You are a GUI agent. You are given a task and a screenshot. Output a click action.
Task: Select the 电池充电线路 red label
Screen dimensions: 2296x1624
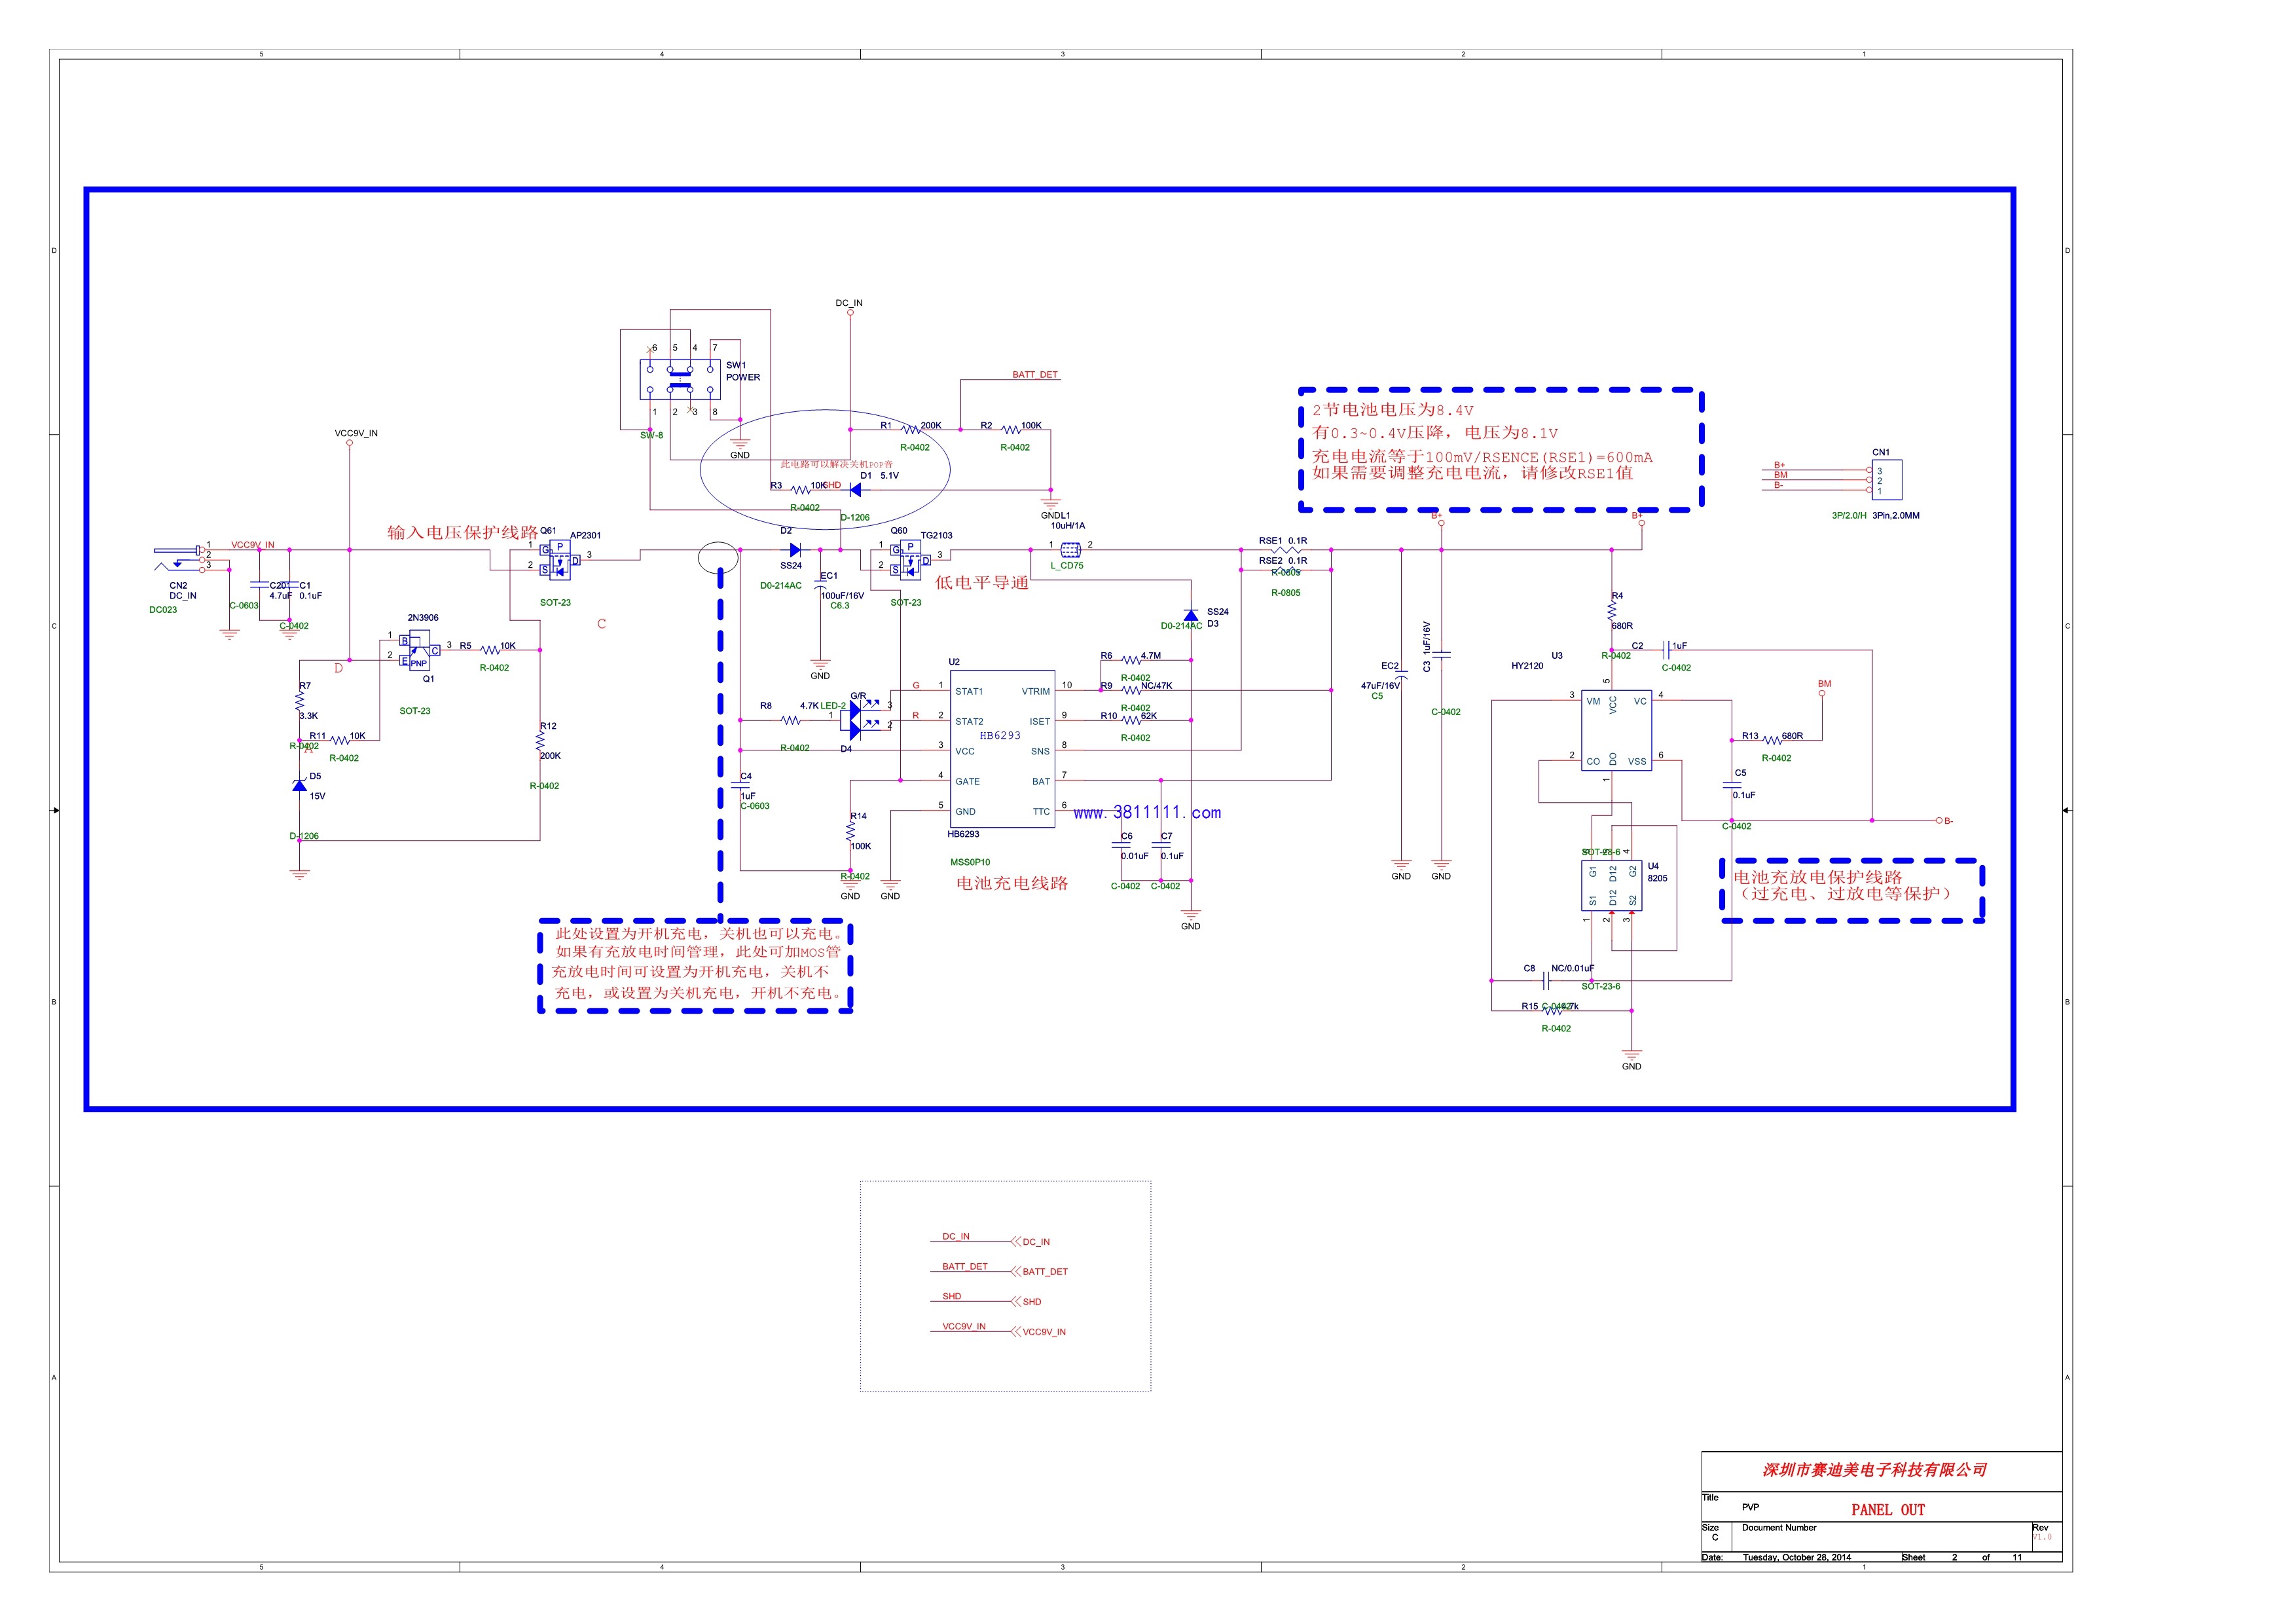1012,883
